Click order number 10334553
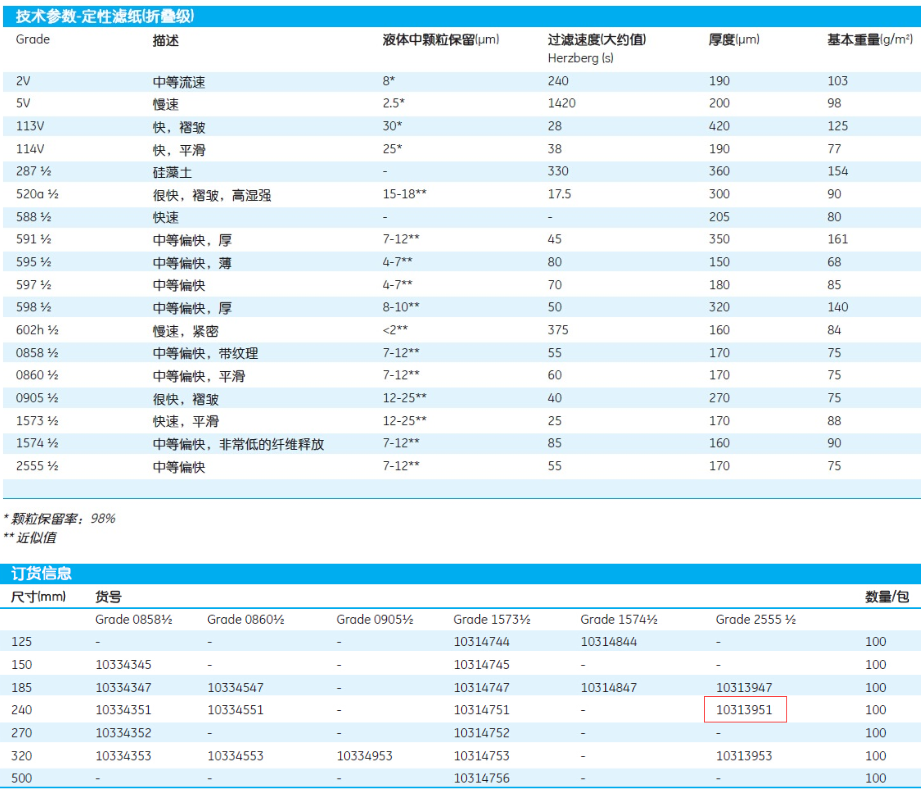This screenshot has height=796, width=921. pos(236,755)
